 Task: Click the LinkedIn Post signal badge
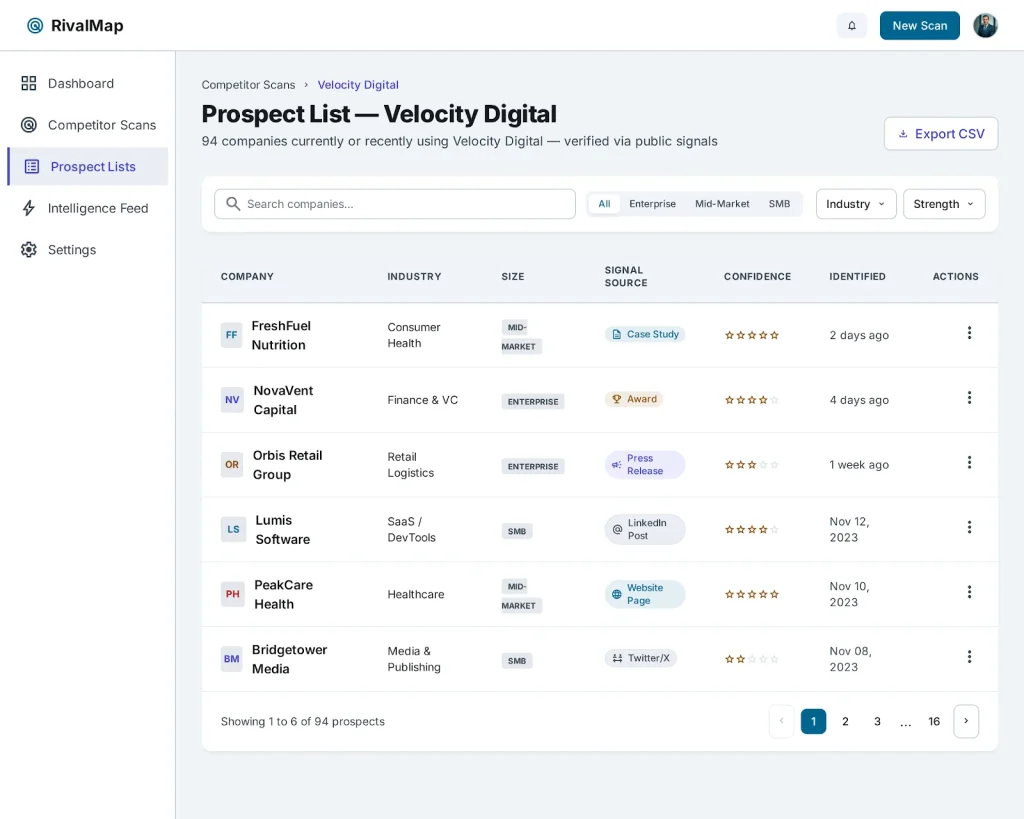tap(645, 529)
